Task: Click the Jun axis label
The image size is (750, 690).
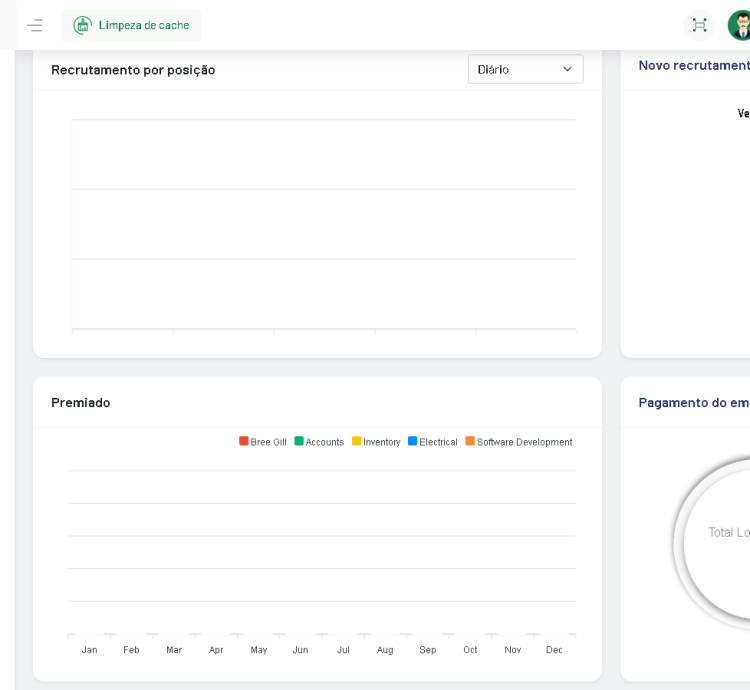Action: [300, 650]
